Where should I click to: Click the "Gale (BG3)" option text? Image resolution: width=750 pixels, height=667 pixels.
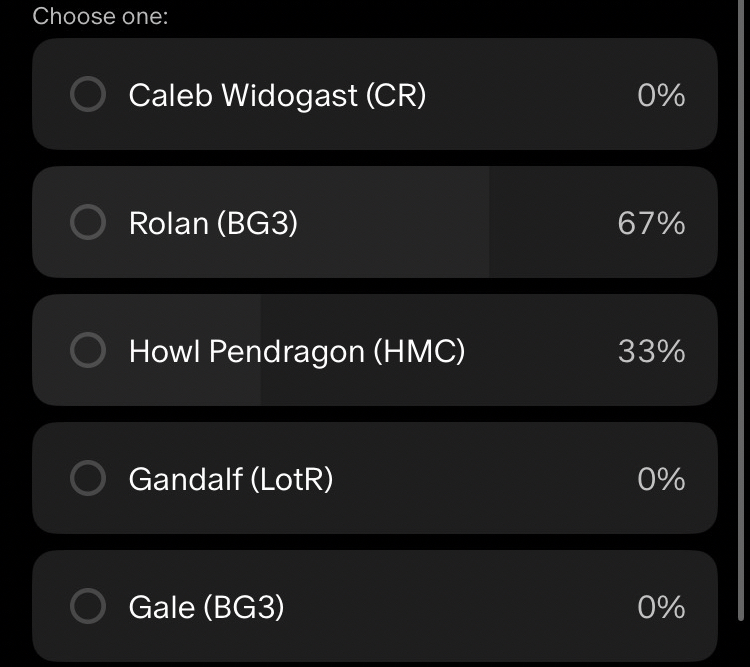tap(206, 606)
